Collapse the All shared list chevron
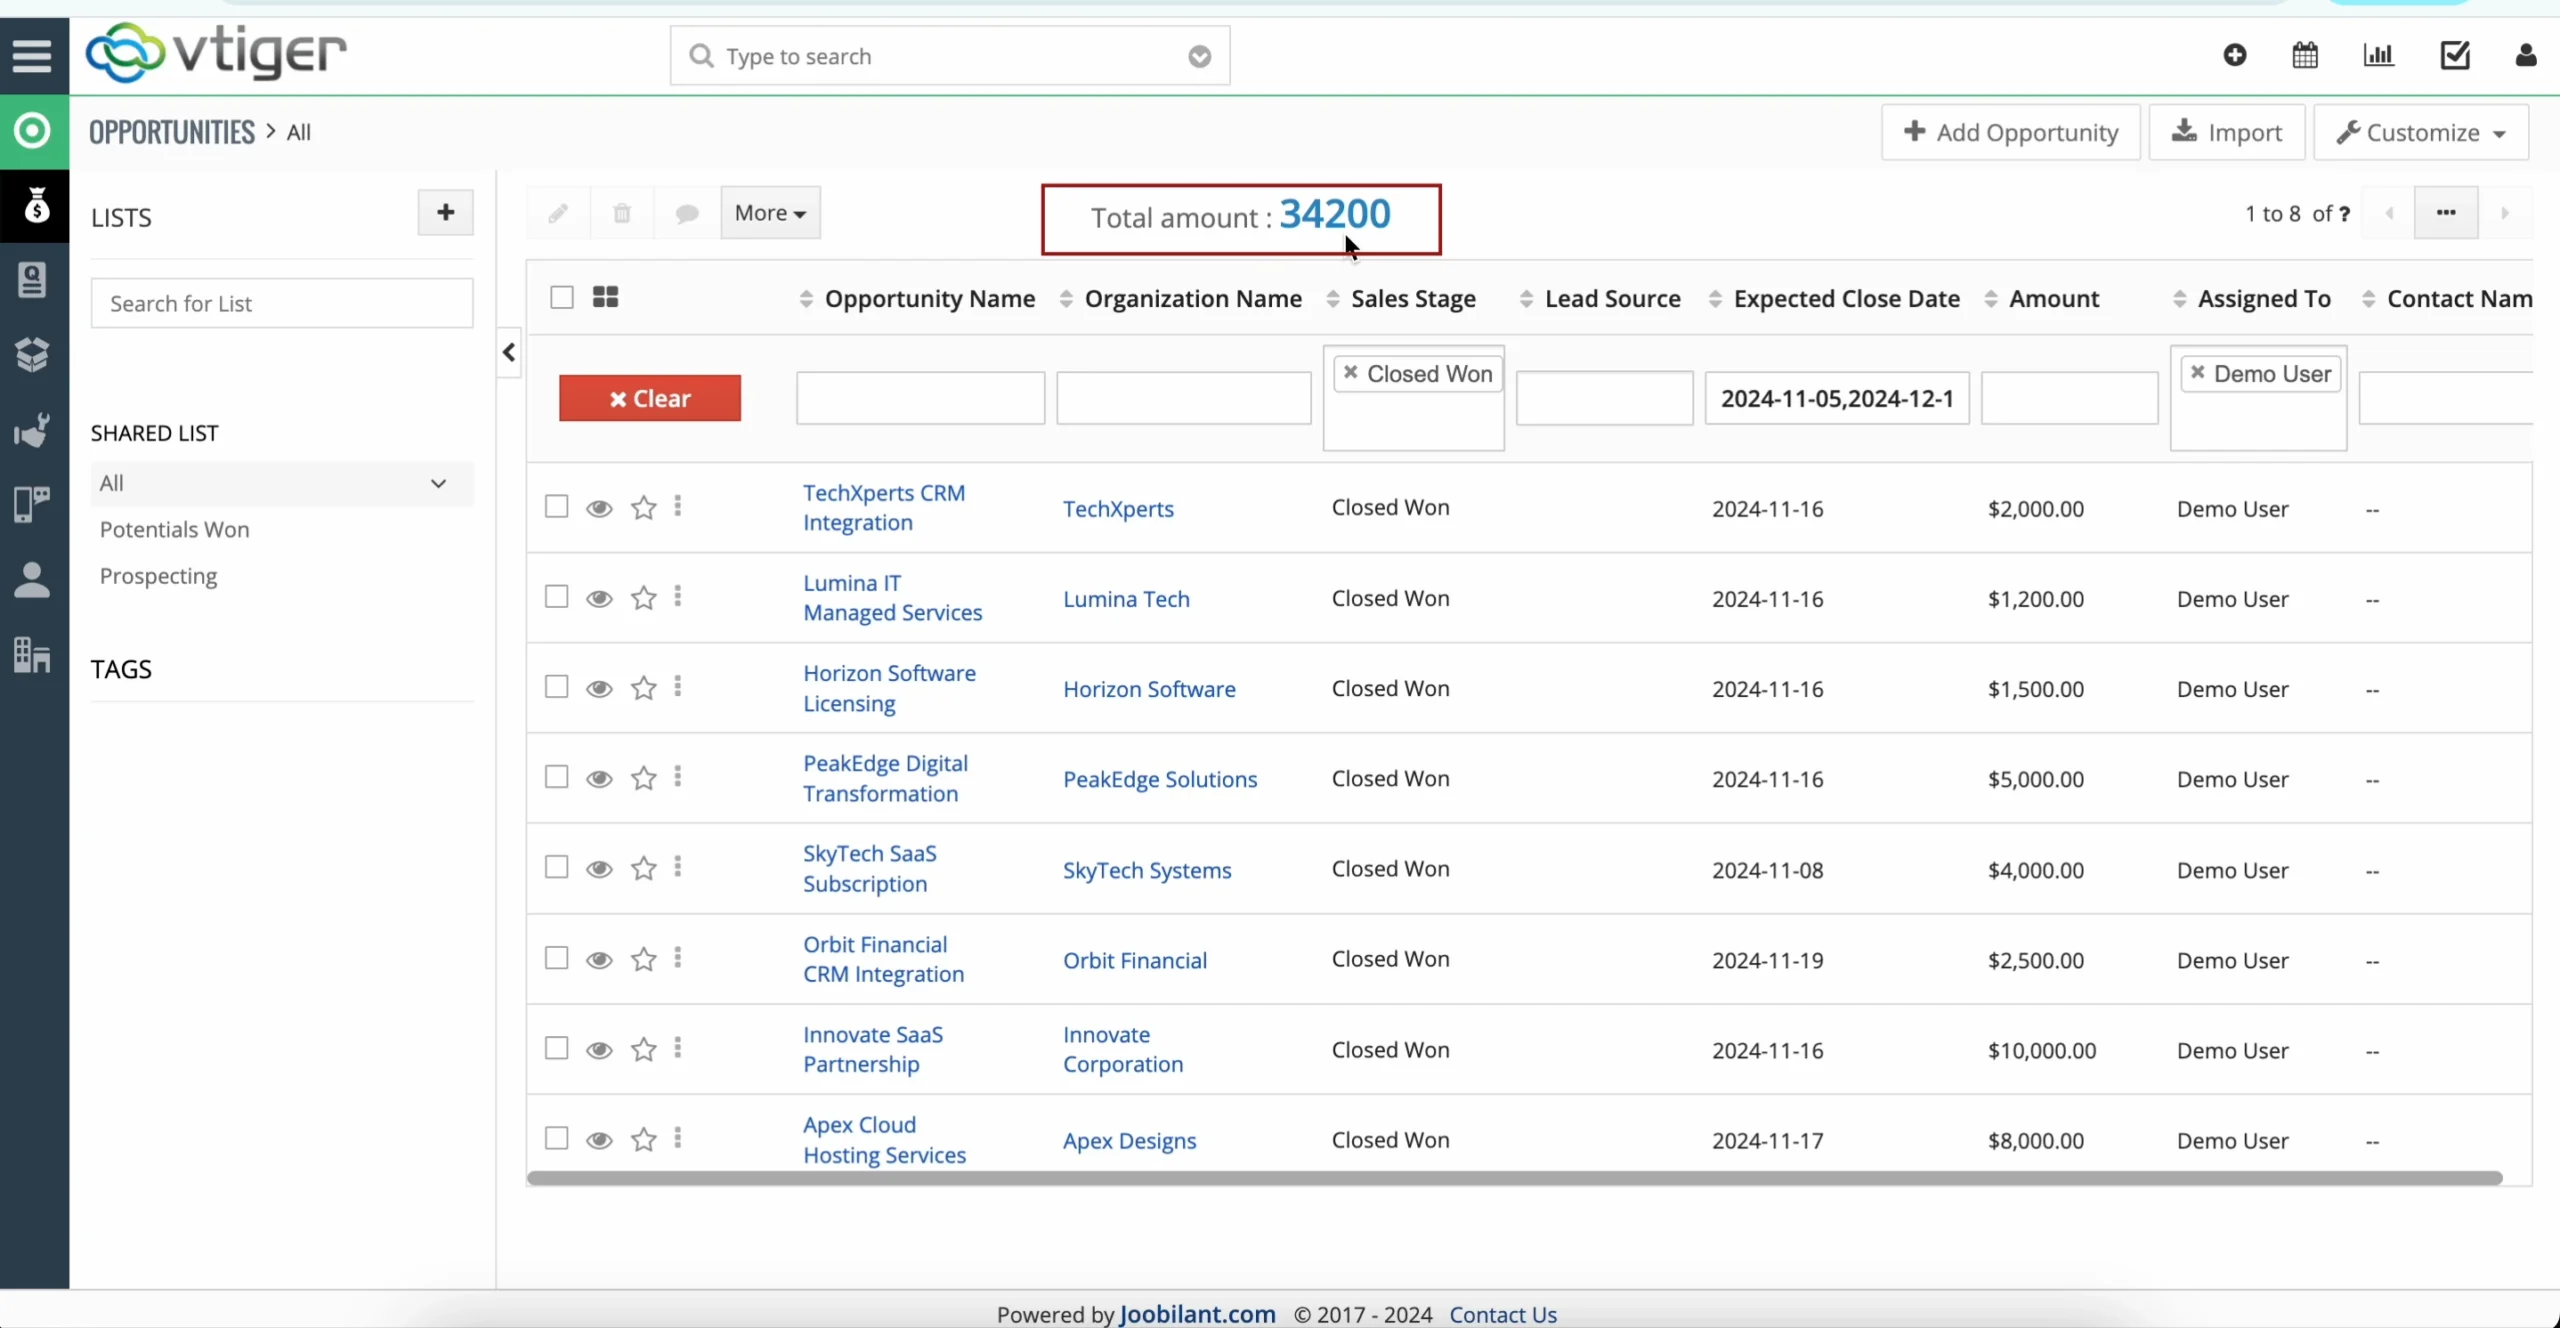The width and height of the screenshot is (2560, 1328). click(438, 484)
